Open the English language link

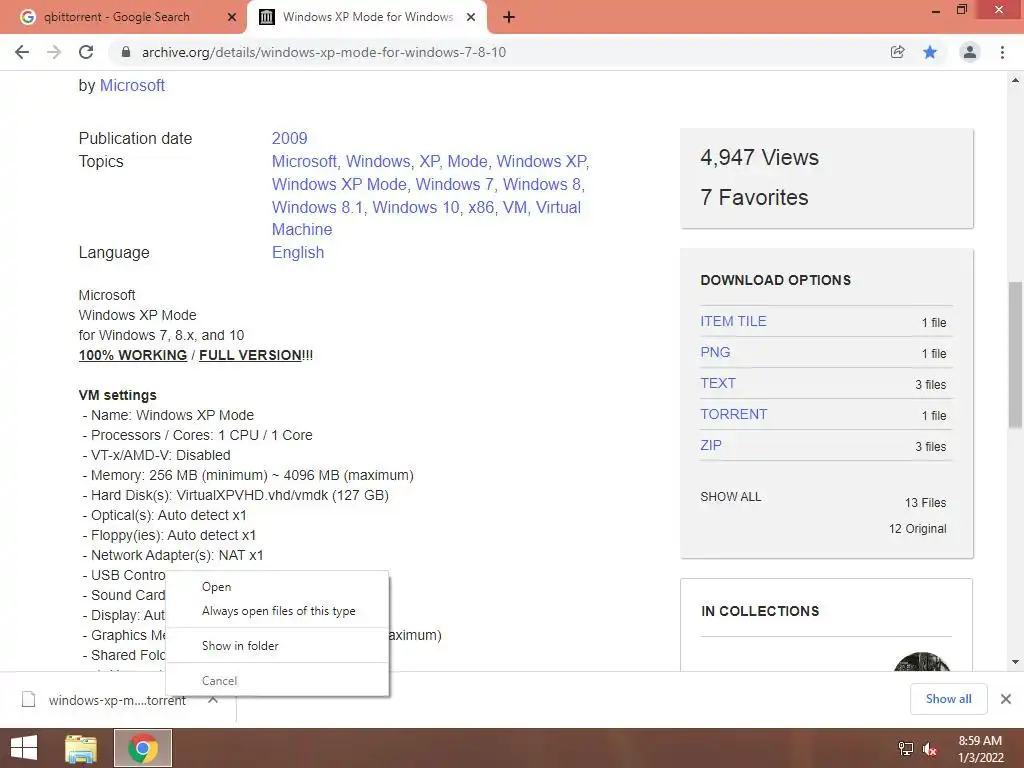click(x=298, y=253)
